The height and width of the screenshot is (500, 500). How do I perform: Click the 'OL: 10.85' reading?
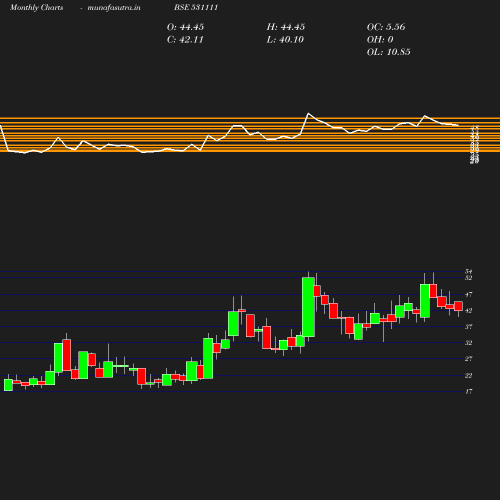(389, 52)
